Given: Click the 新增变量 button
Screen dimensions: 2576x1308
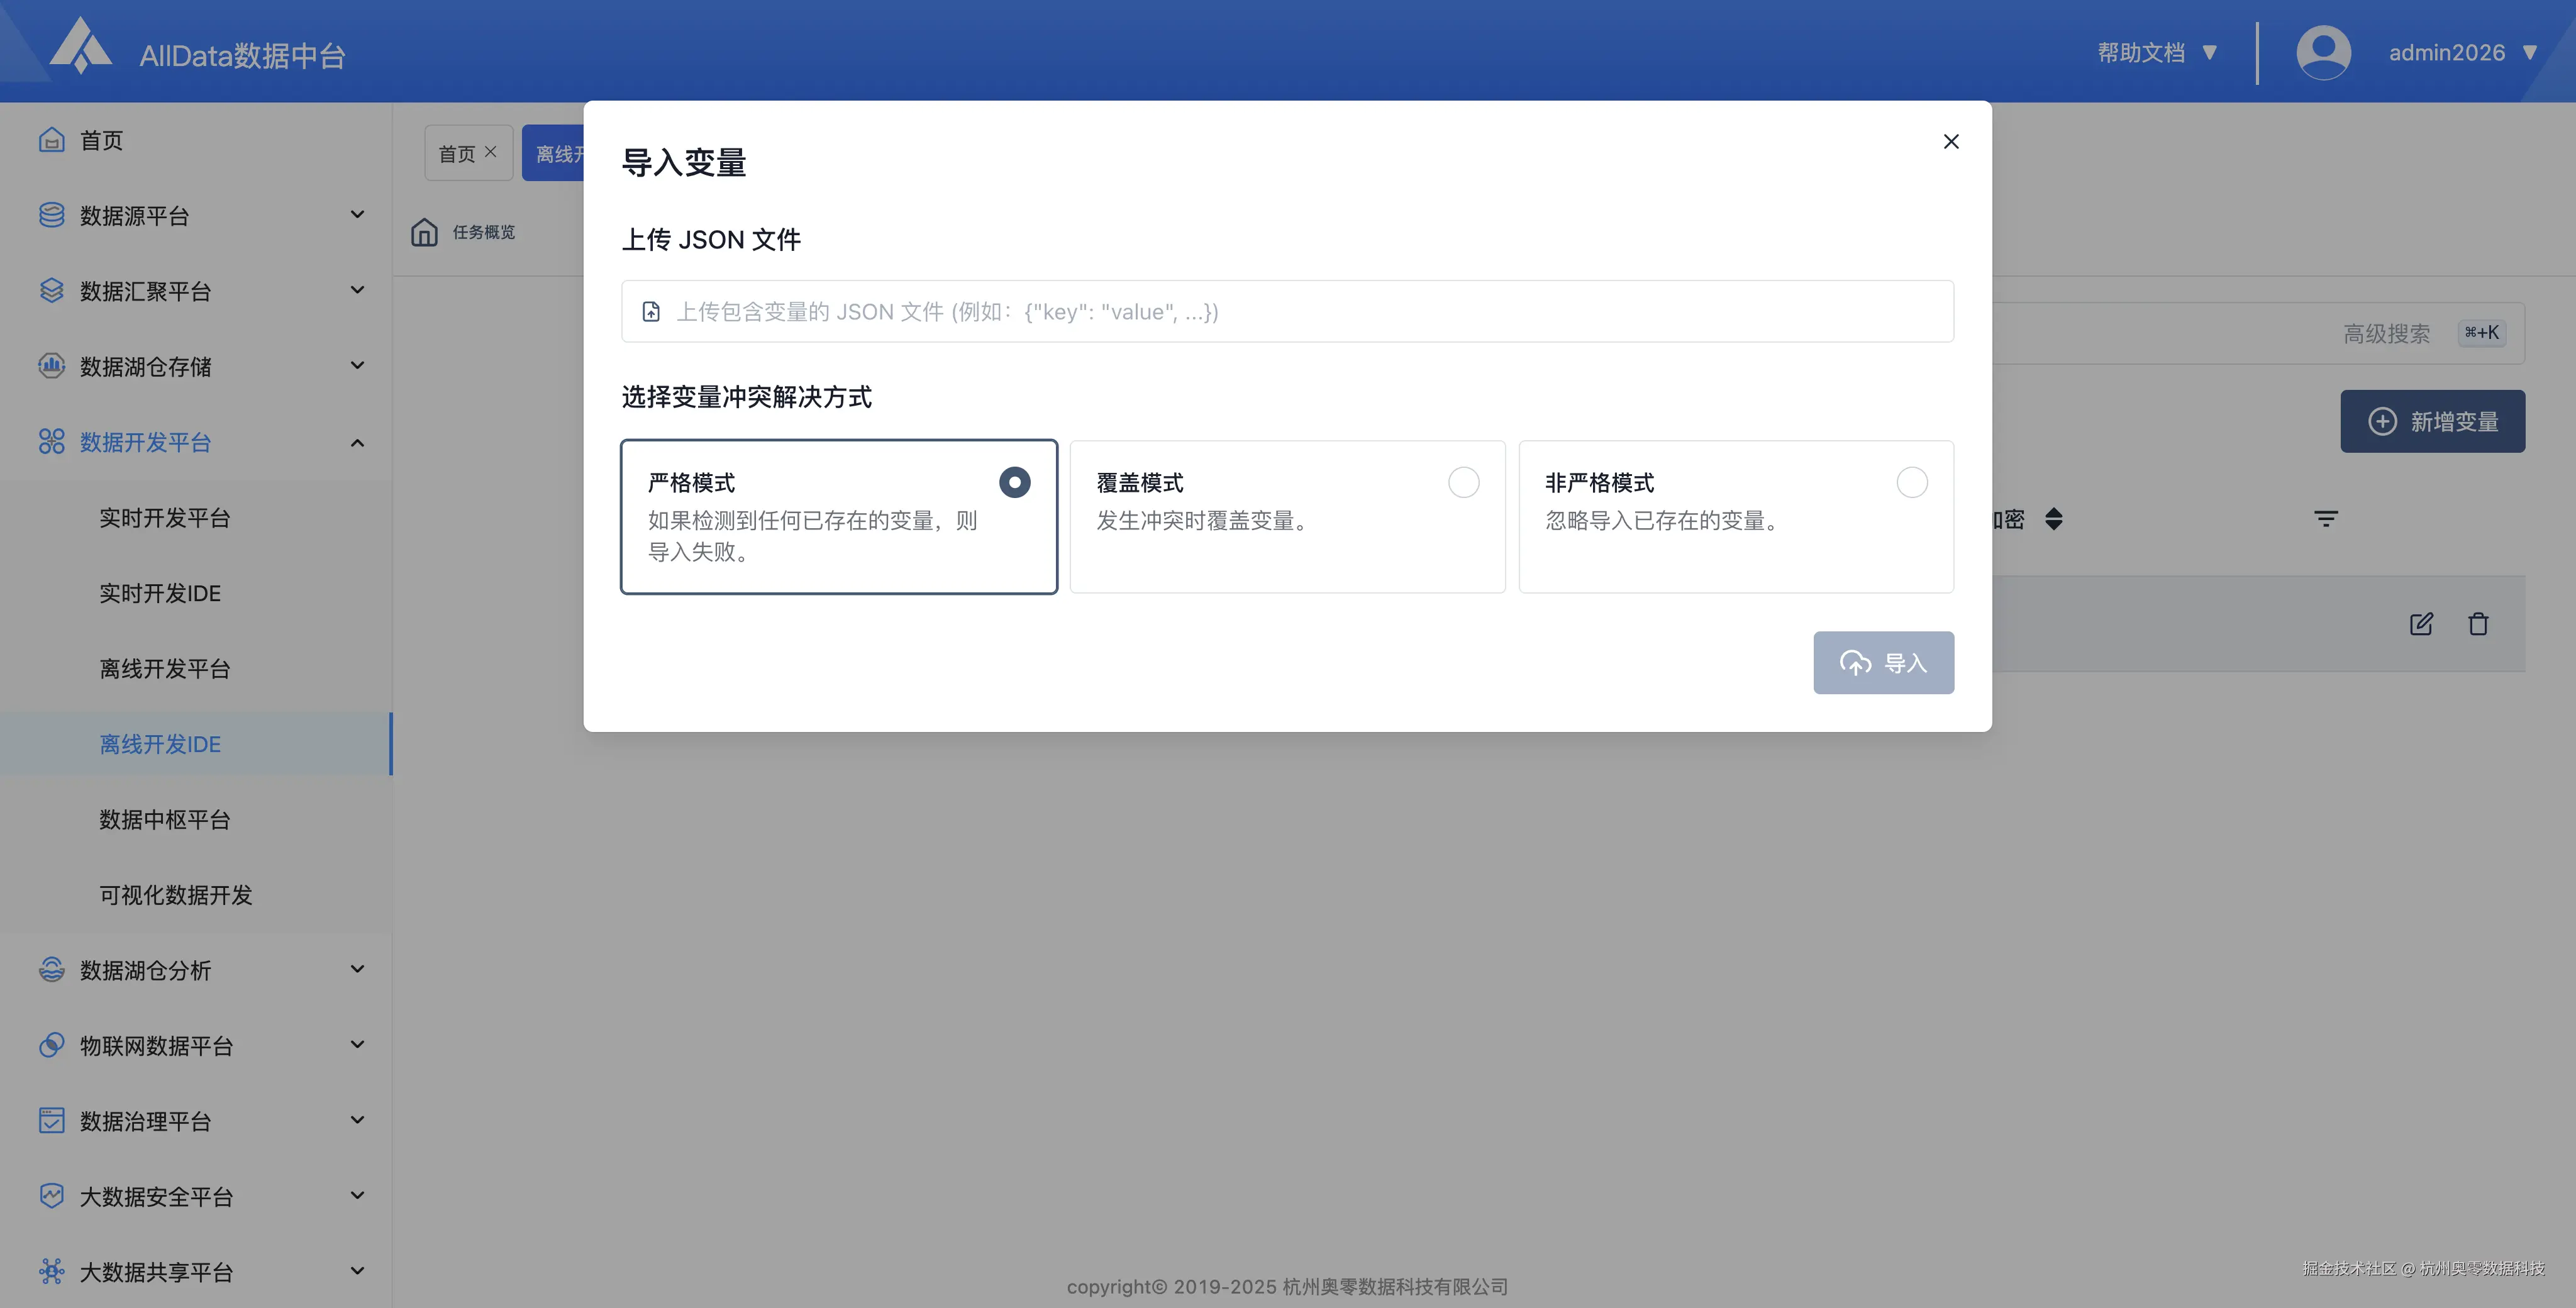Looking at the screenshot, I should click(2431, 421).
